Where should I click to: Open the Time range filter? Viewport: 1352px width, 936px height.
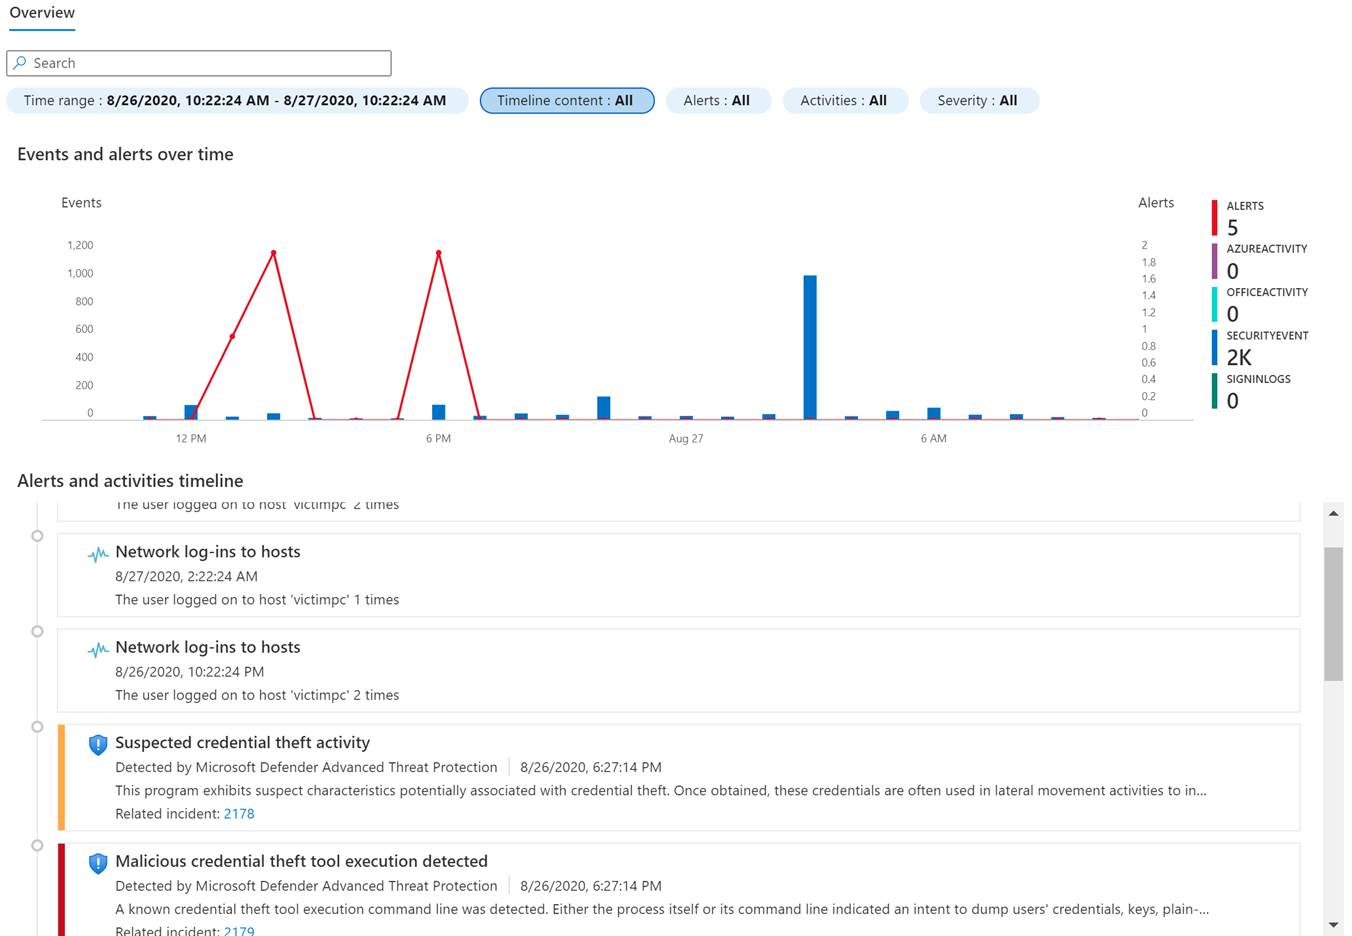click(236, 101)
